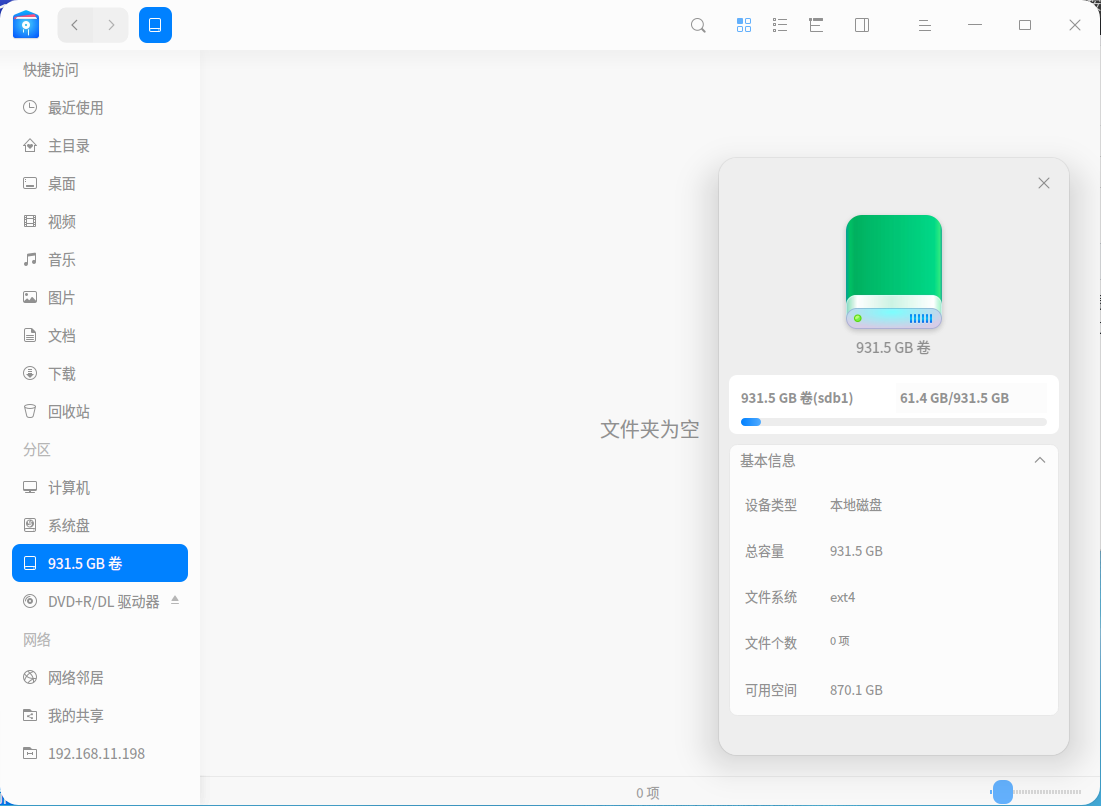Click the green disk drive image
The image size is (1101, 806).
click(x=893, y=272)
